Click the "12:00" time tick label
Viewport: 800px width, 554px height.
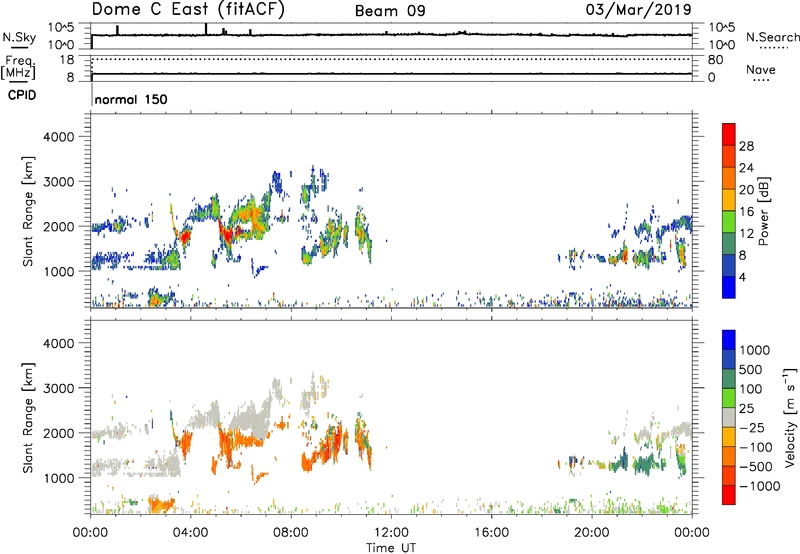[391, 533]
